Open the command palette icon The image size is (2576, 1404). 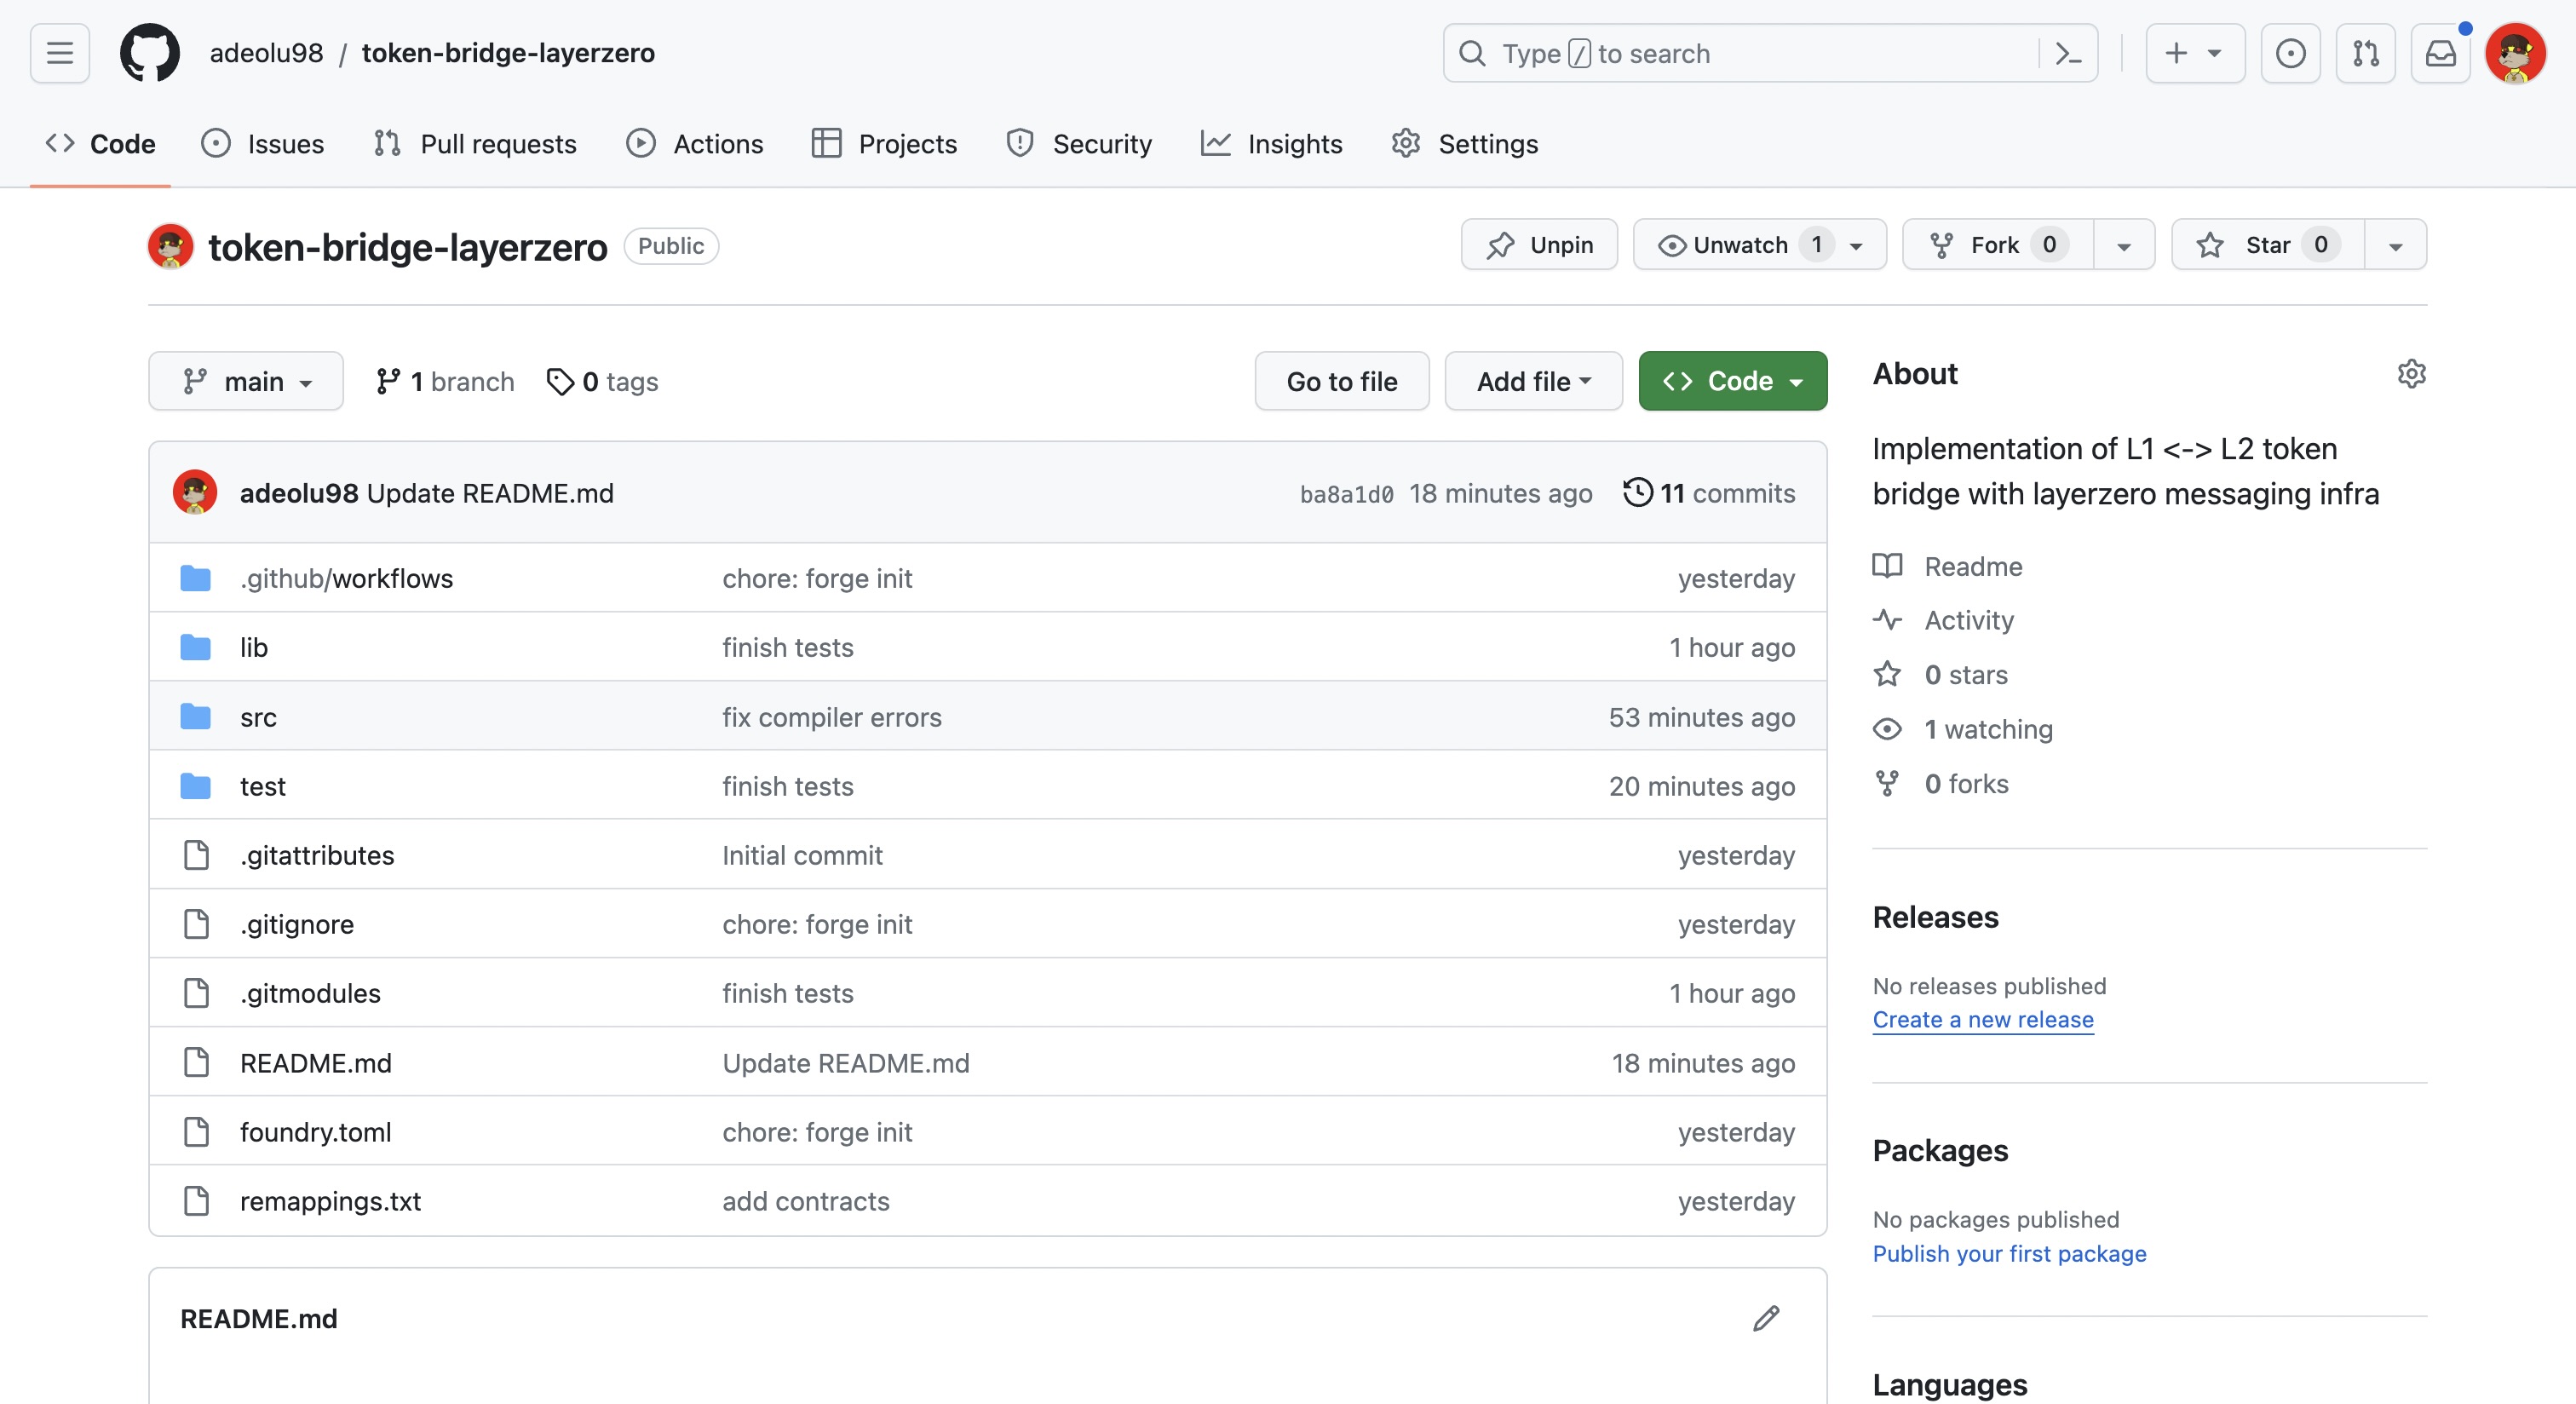click(2067, 53)
